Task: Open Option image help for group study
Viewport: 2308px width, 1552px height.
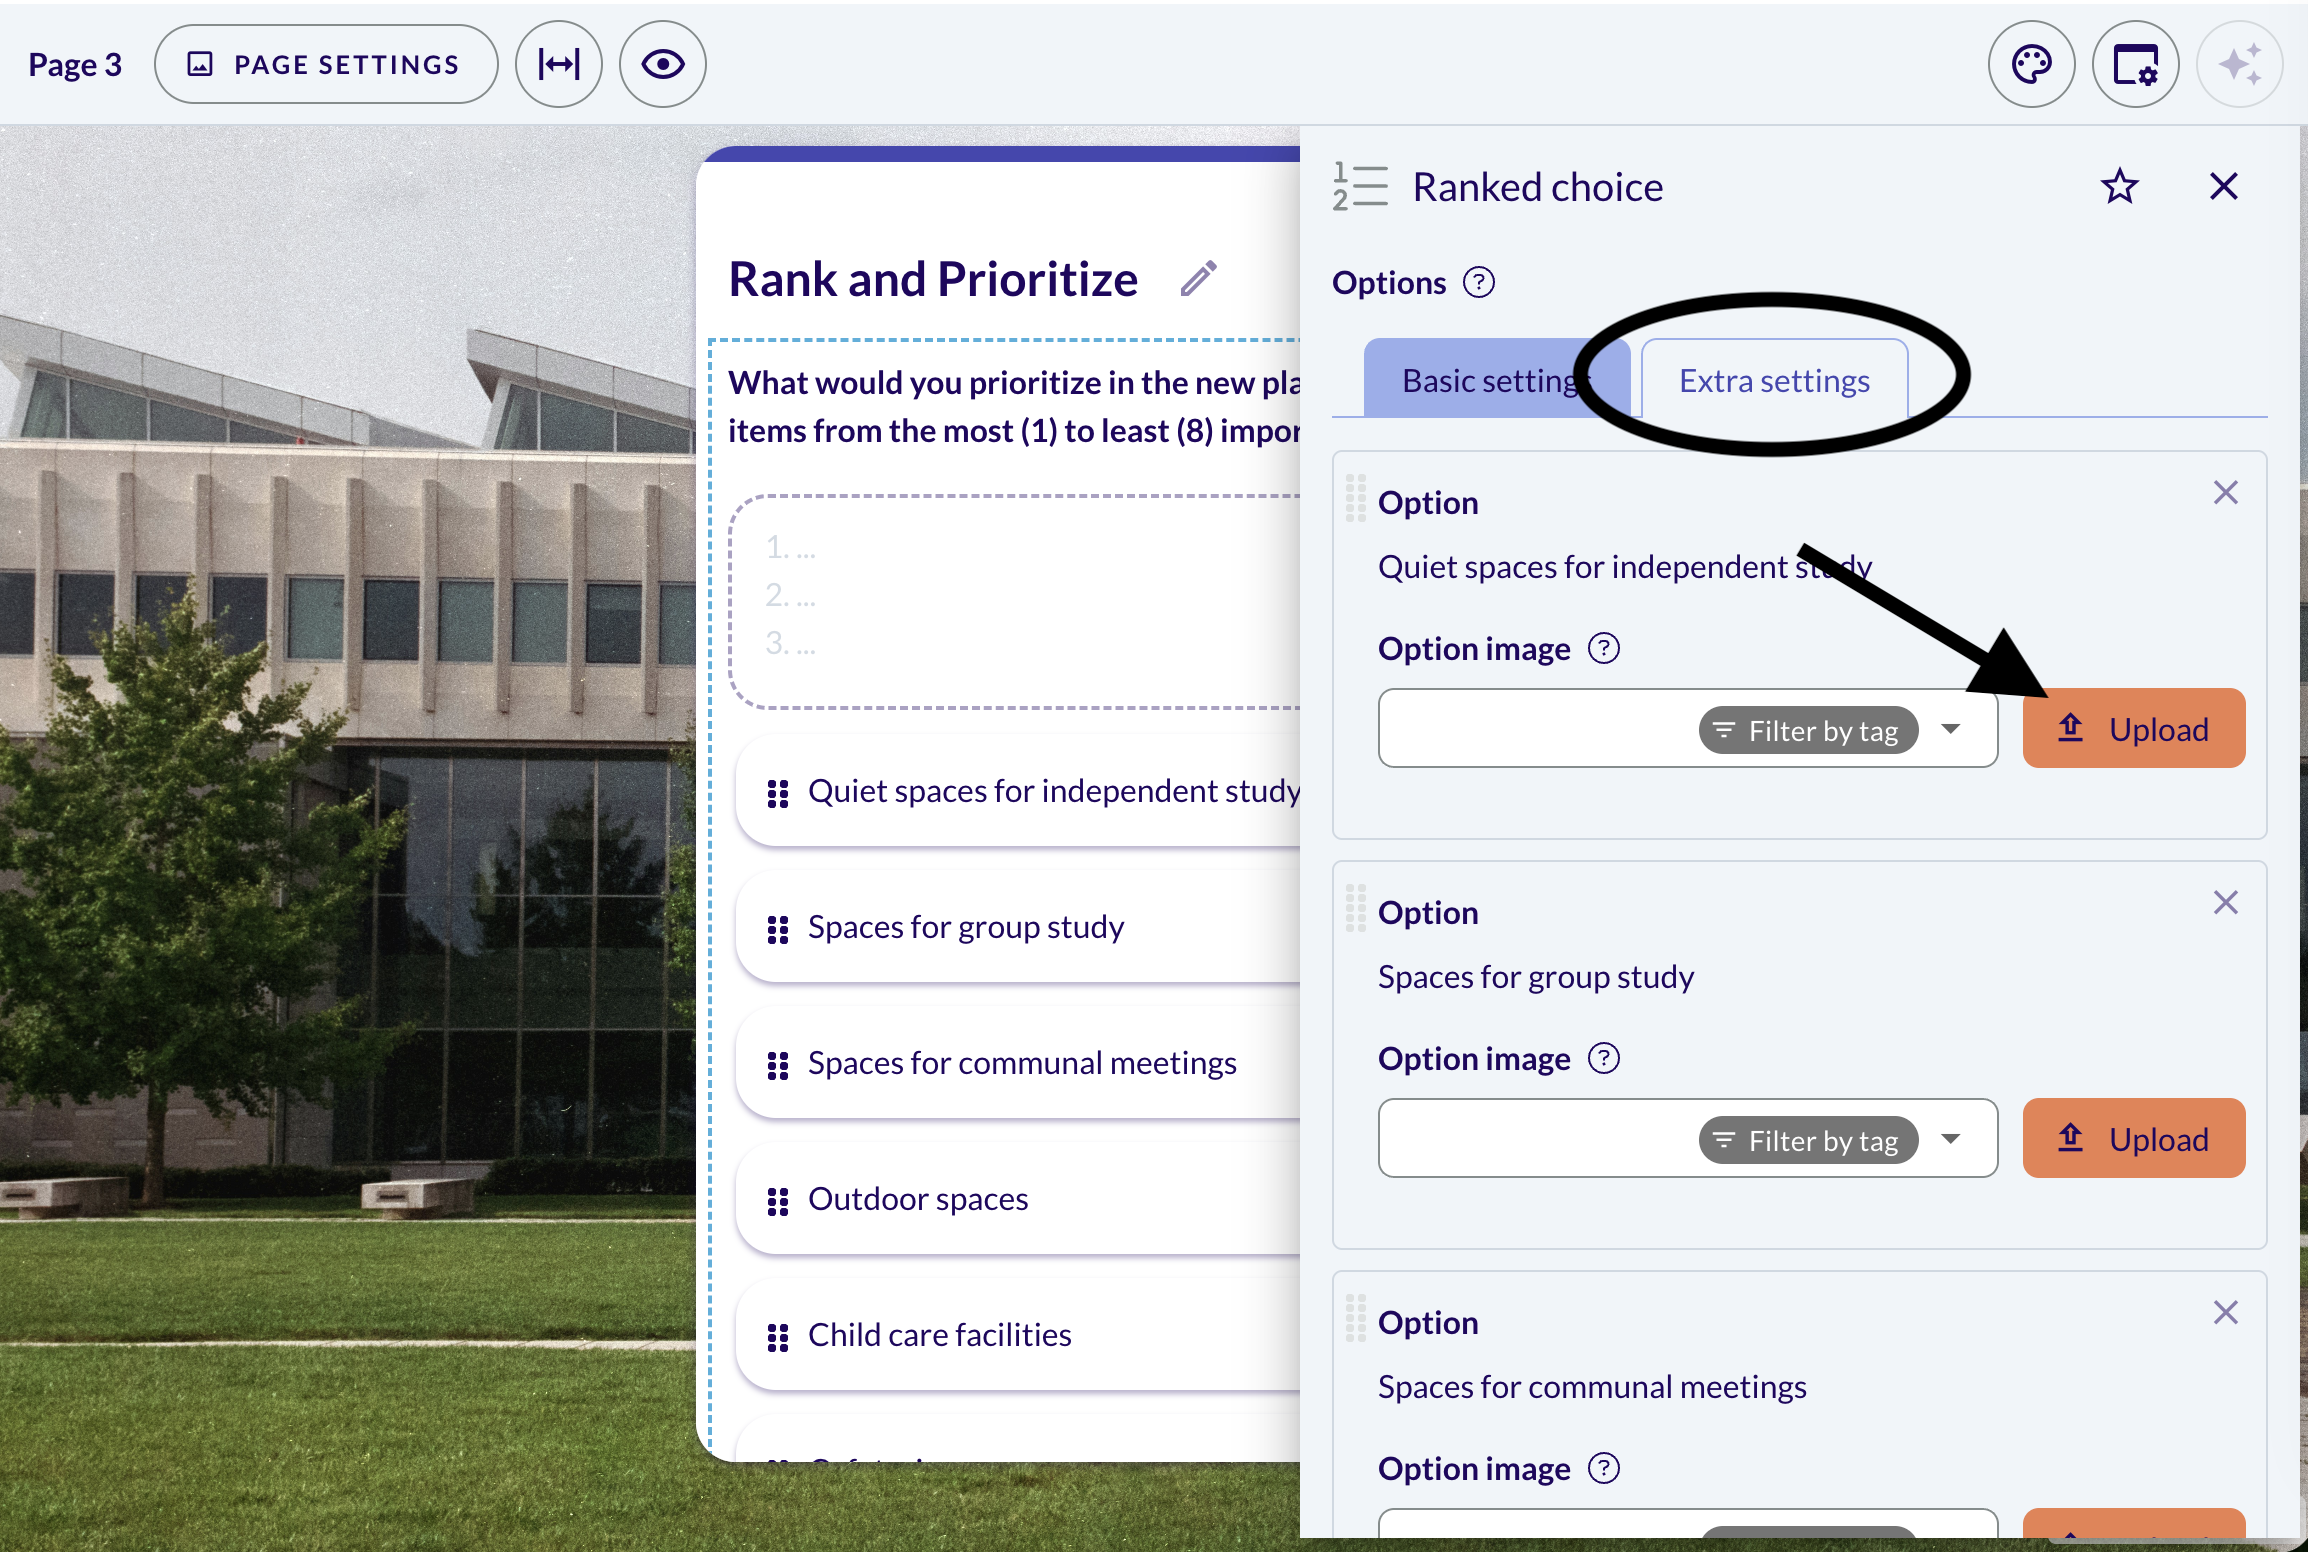Action: click(x=1604, y=1059)
